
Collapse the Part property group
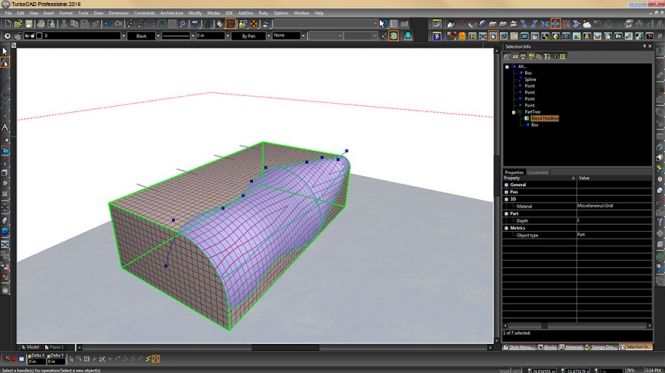(x=506, y=214)
